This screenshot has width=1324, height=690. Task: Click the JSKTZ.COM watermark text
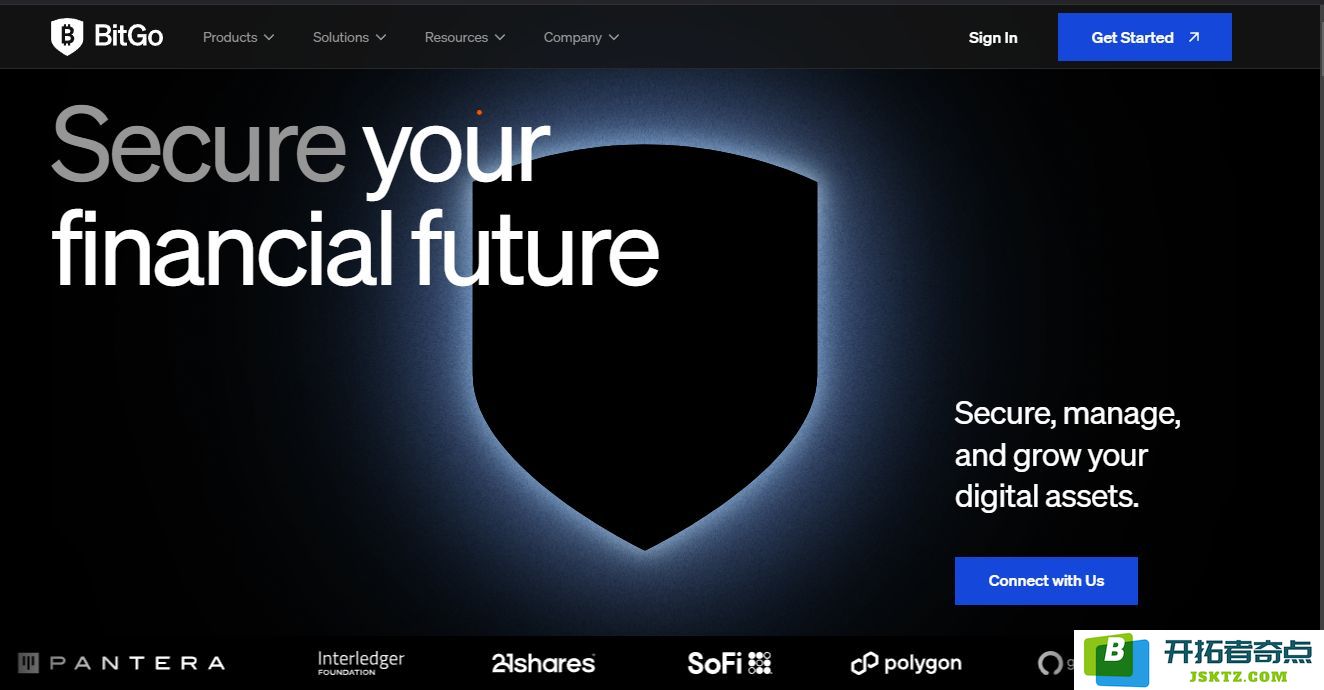pyautogui.click(x=1237, y=676)
